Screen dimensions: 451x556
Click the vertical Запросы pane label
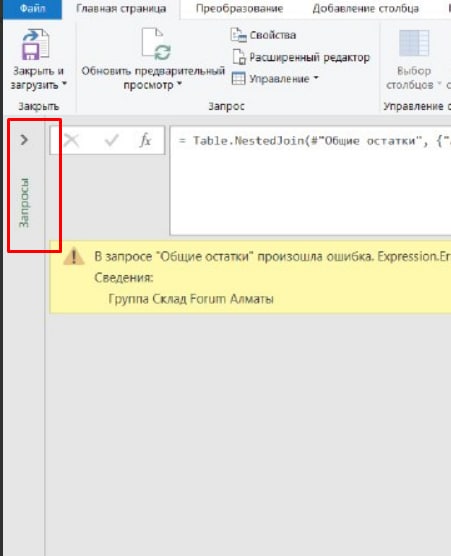click(x=24, y=202)
